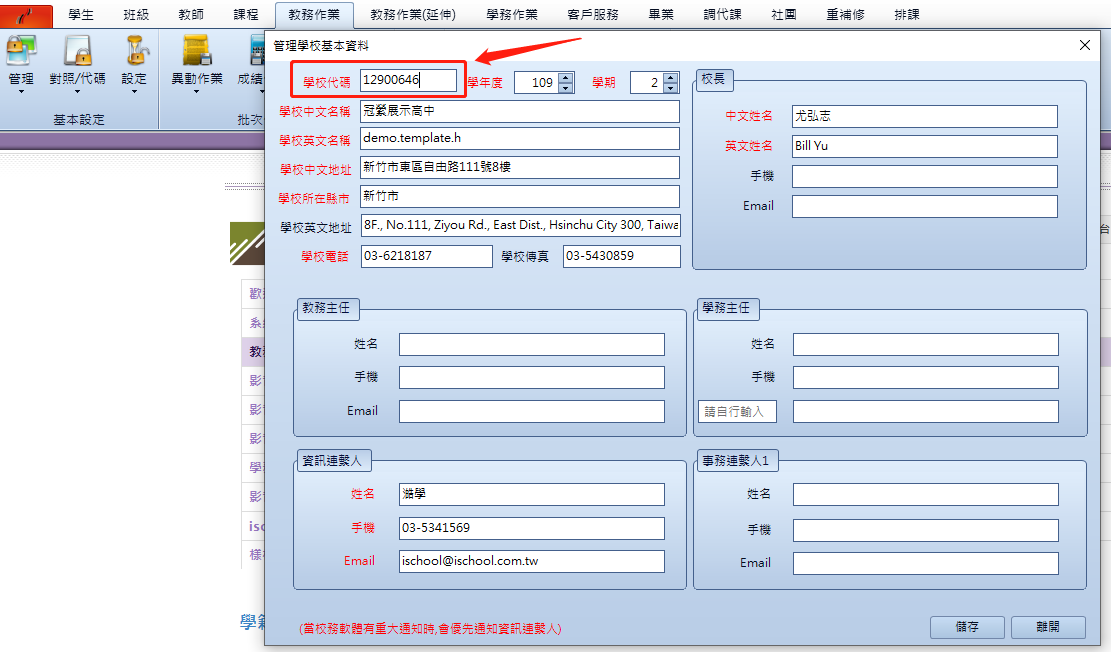Viewport: 1111px width, 652px height.
Task: Click the 教務主任 Email field
Action: (x=531, y=411)
